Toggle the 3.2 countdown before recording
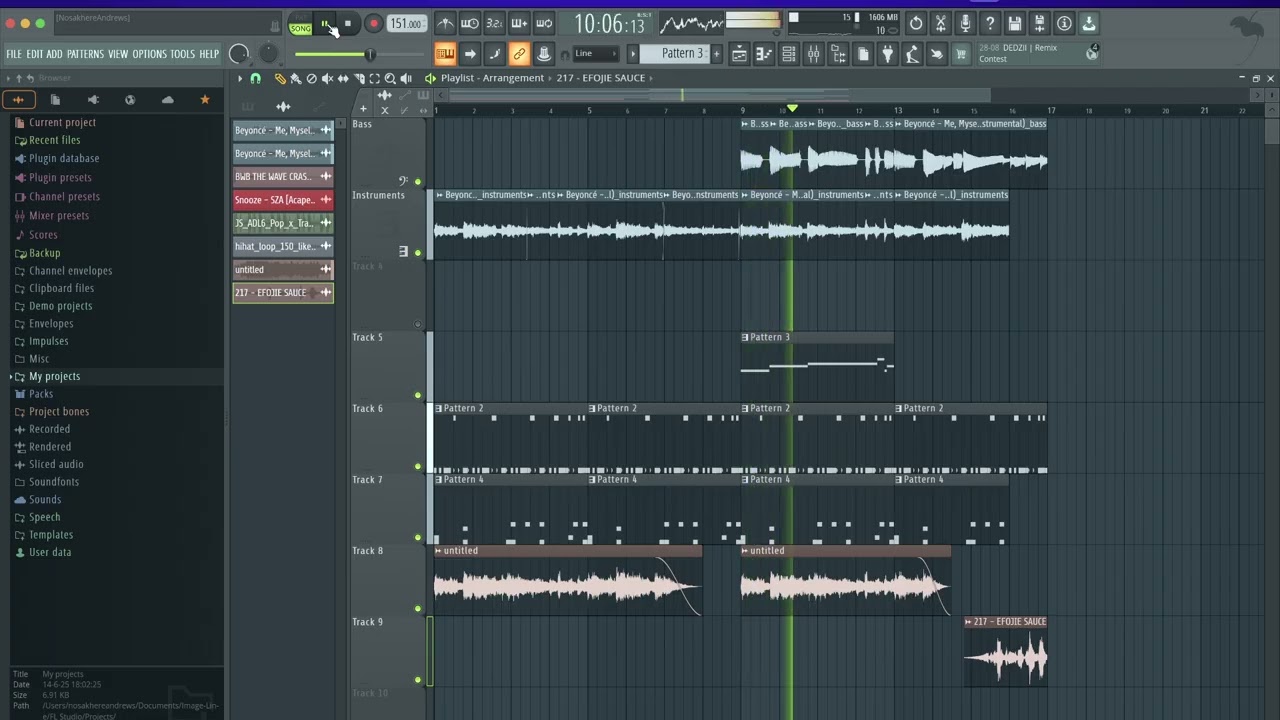1280x720 pixels. coord(494,24)
